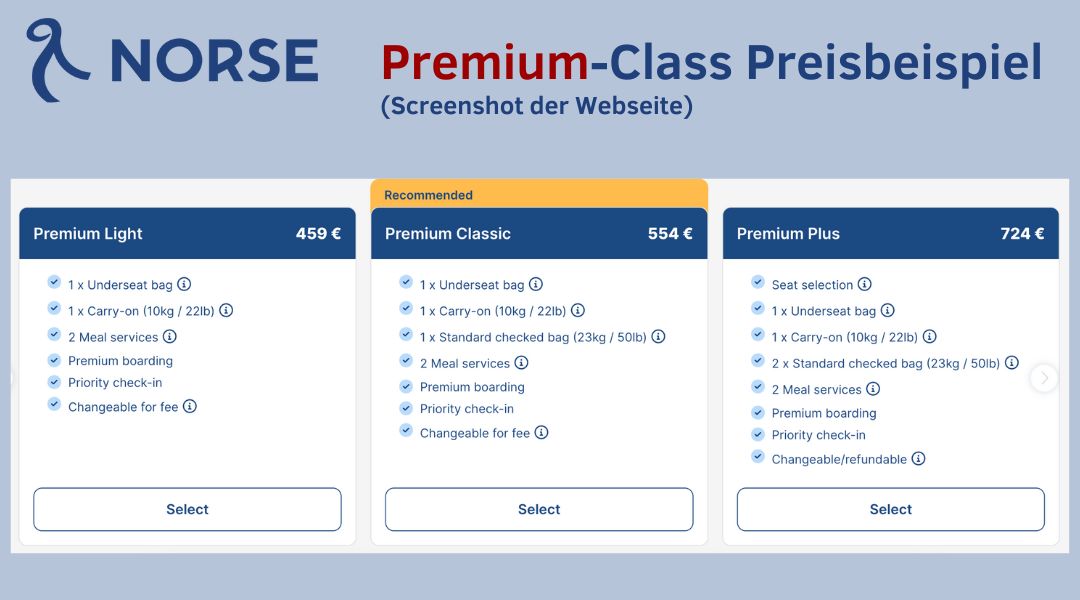The height and width of the screenshot is (600, 1080).
Task: Click the Norse logo
Action: click(x=172, y=61)
